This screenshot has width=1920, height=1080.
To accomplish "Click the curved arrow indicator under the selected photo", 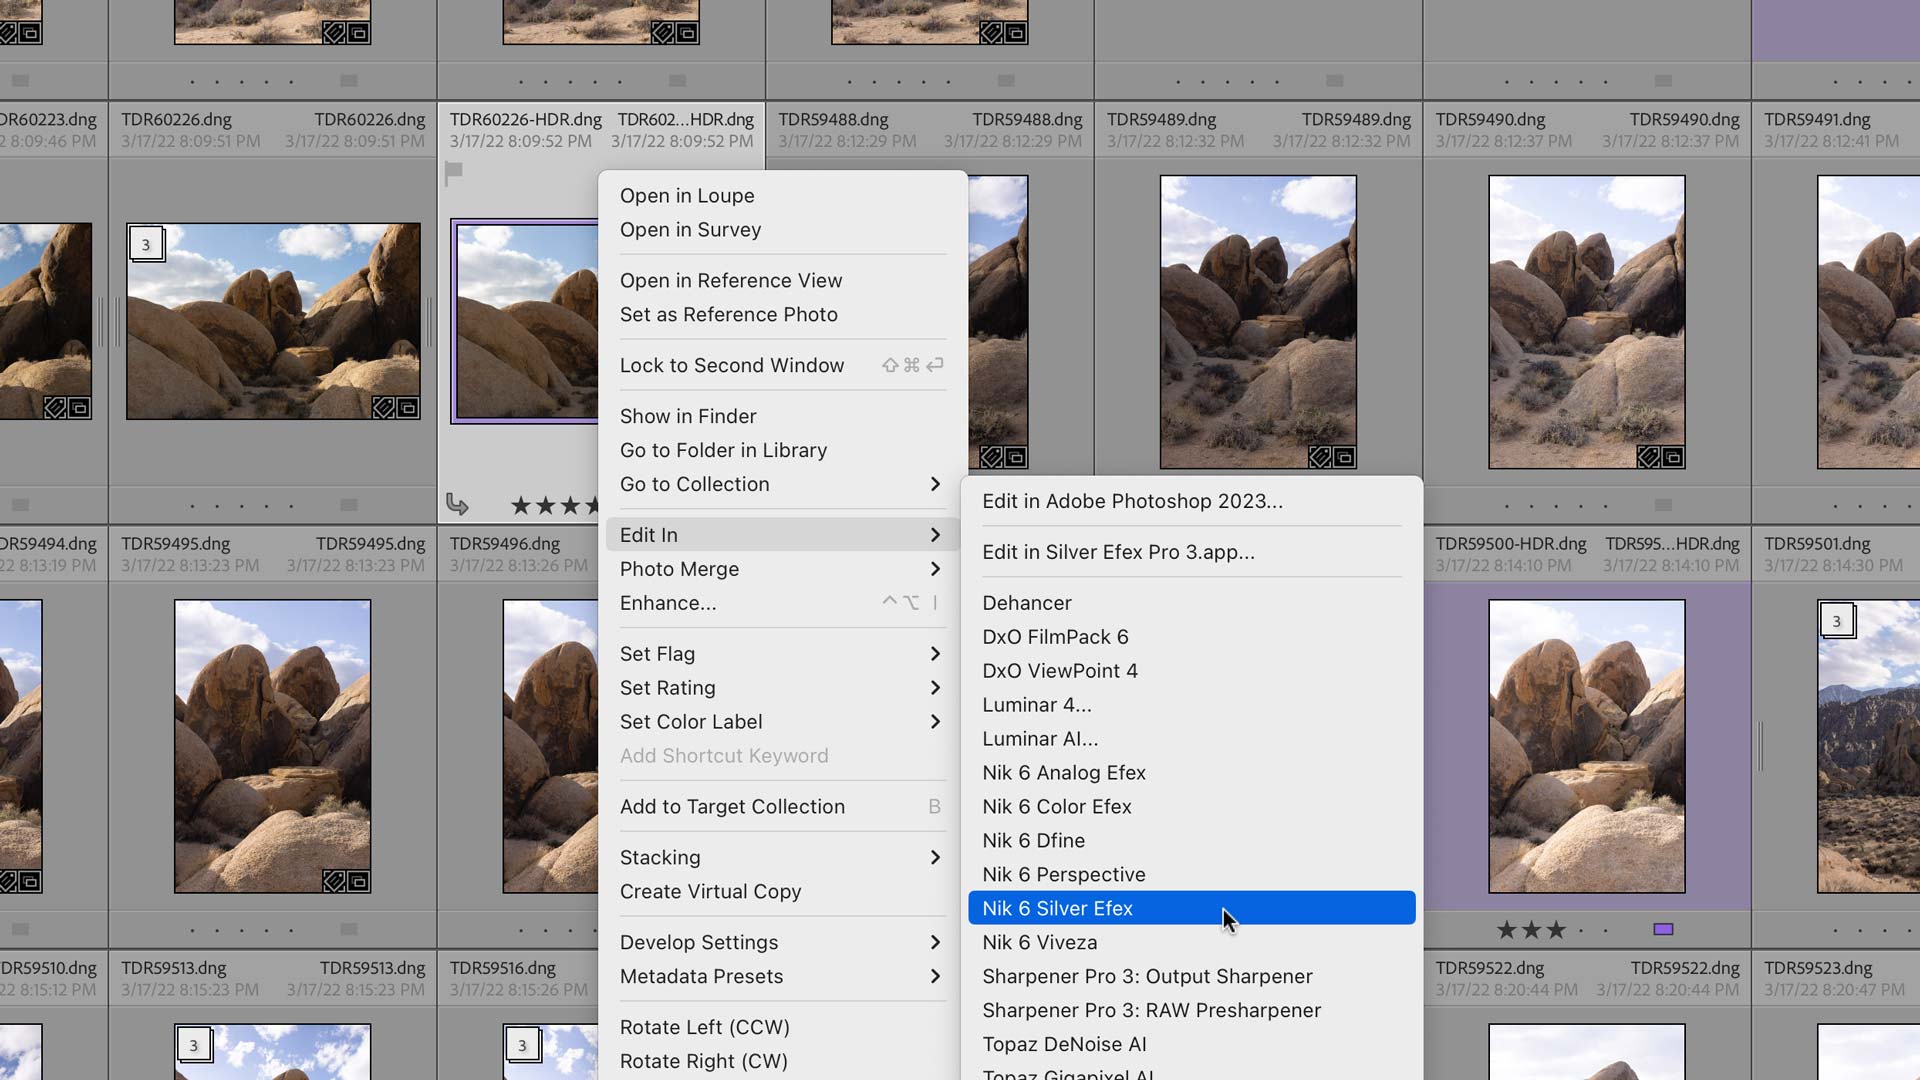I will [x=458, y=505].
